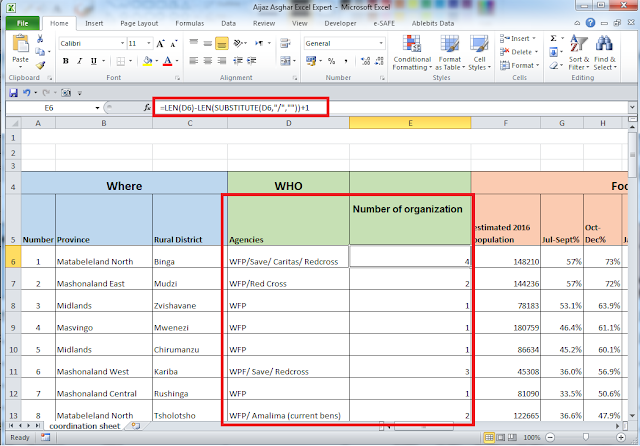This screenshot has width=640, height=446.
Task: Click the Clear eraser icon
Action: pos(553,65)
